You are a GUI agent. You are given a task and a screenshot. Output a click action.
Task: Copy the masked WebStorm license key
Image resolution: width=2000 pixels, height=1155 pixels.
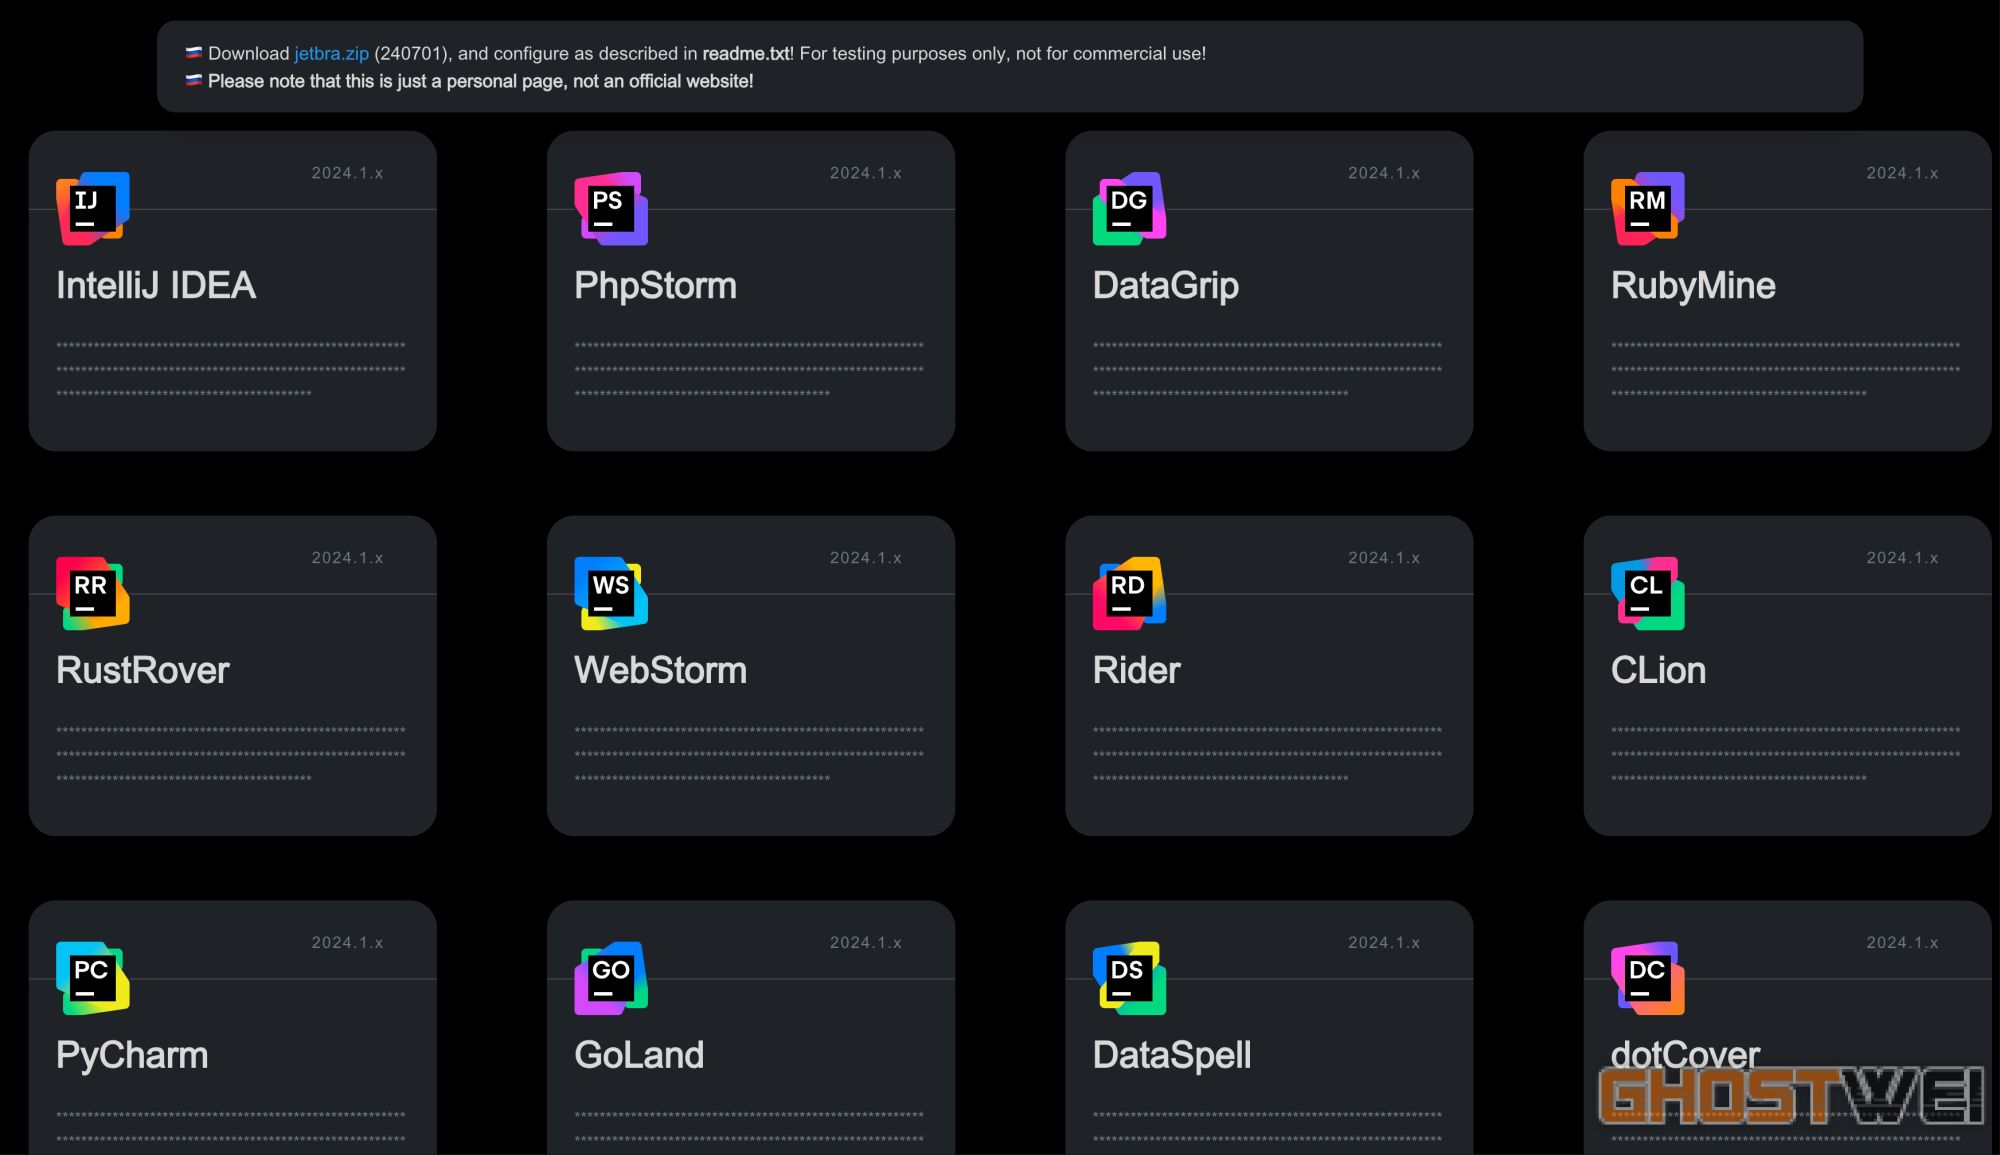[748, 754]
